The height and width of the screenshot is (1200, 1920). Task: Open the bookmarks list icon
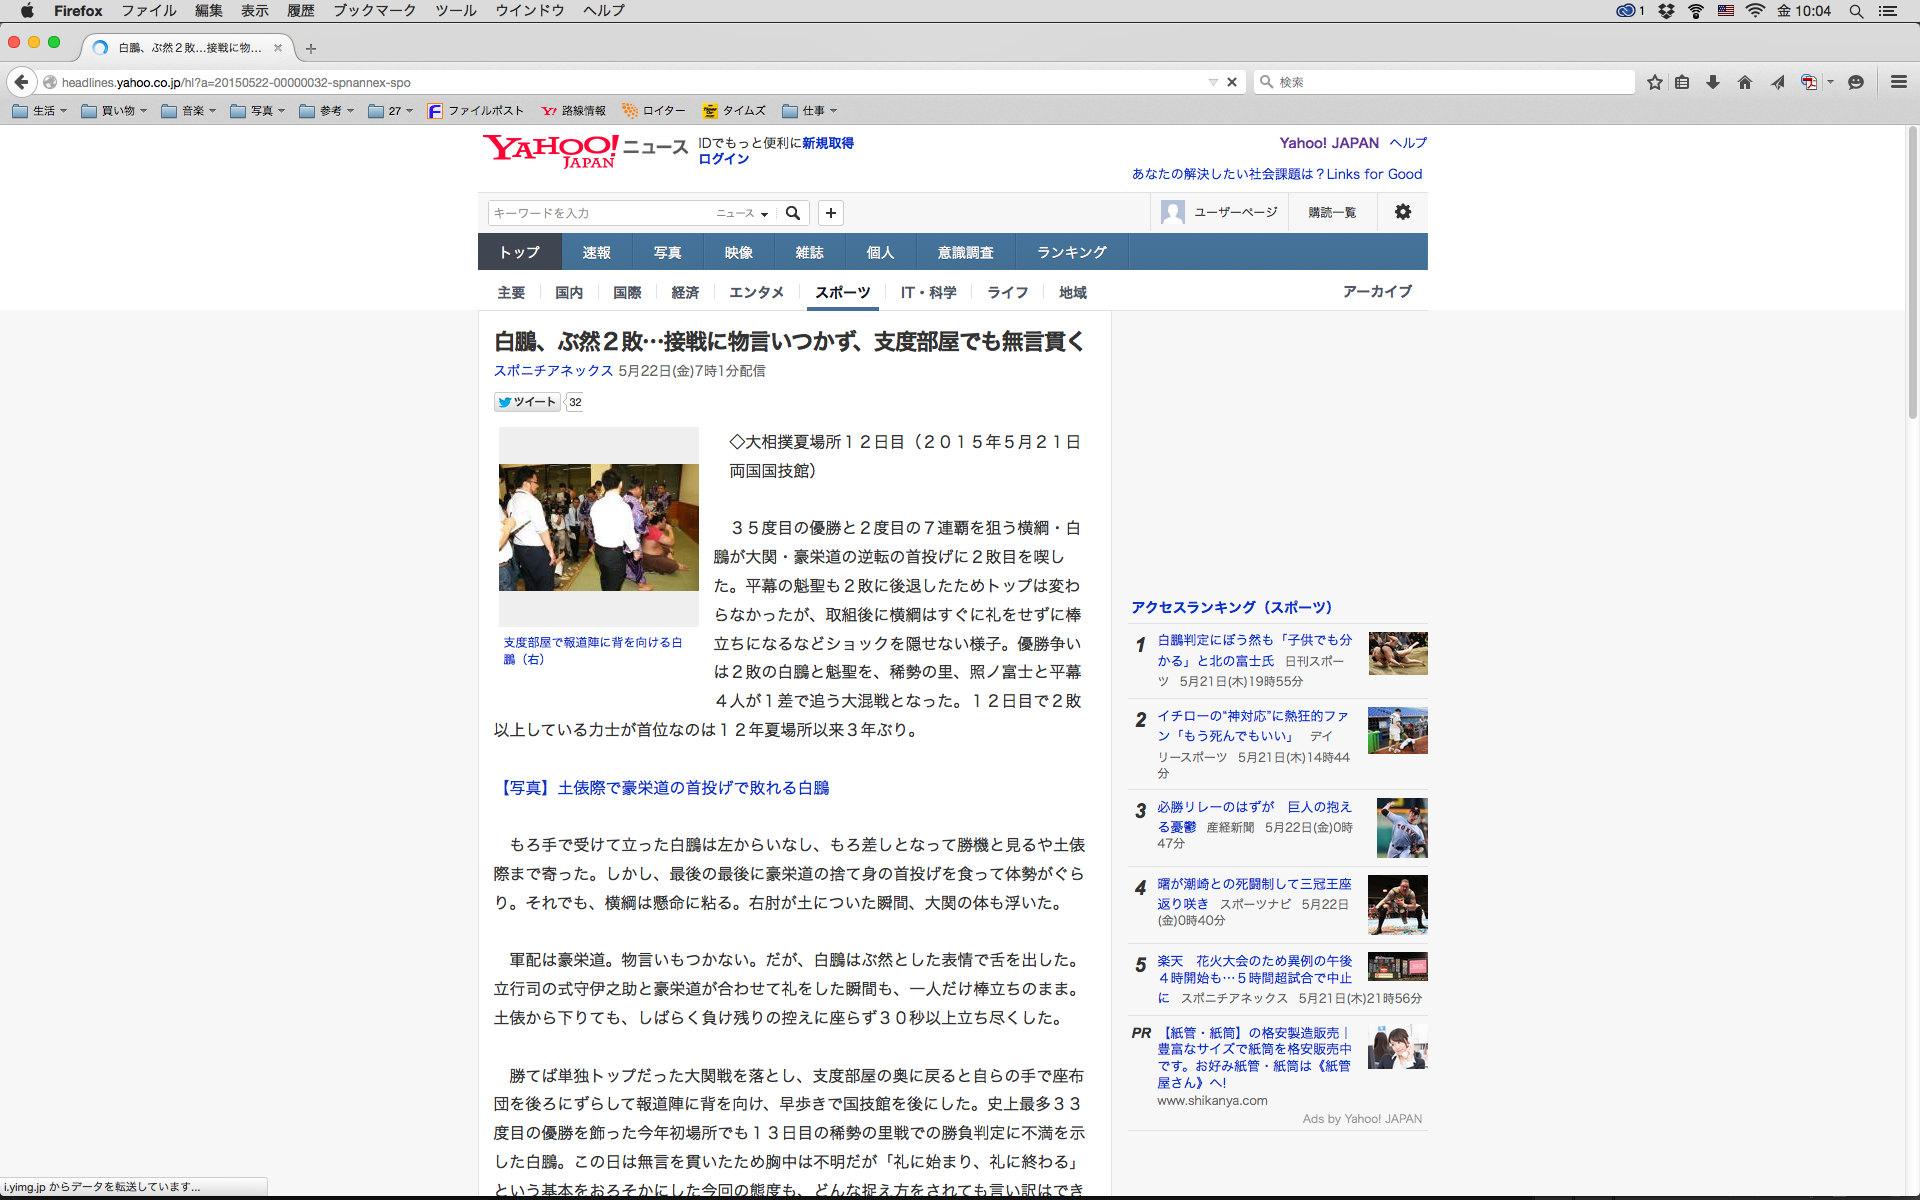click(x=1682, y=82)
